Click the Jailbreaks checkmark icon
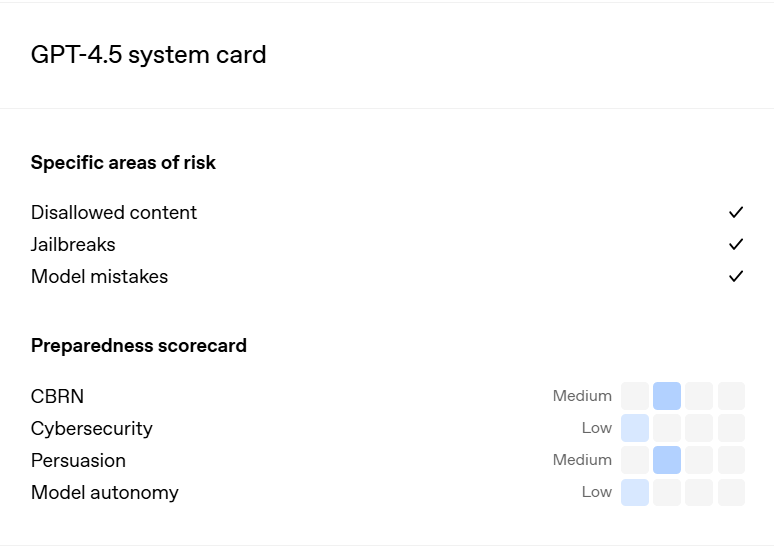 pos(736,244)
